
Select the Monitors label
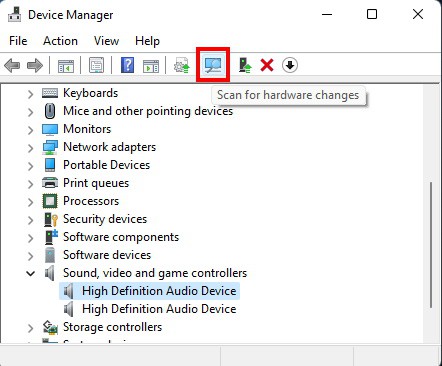pos(87,129)
